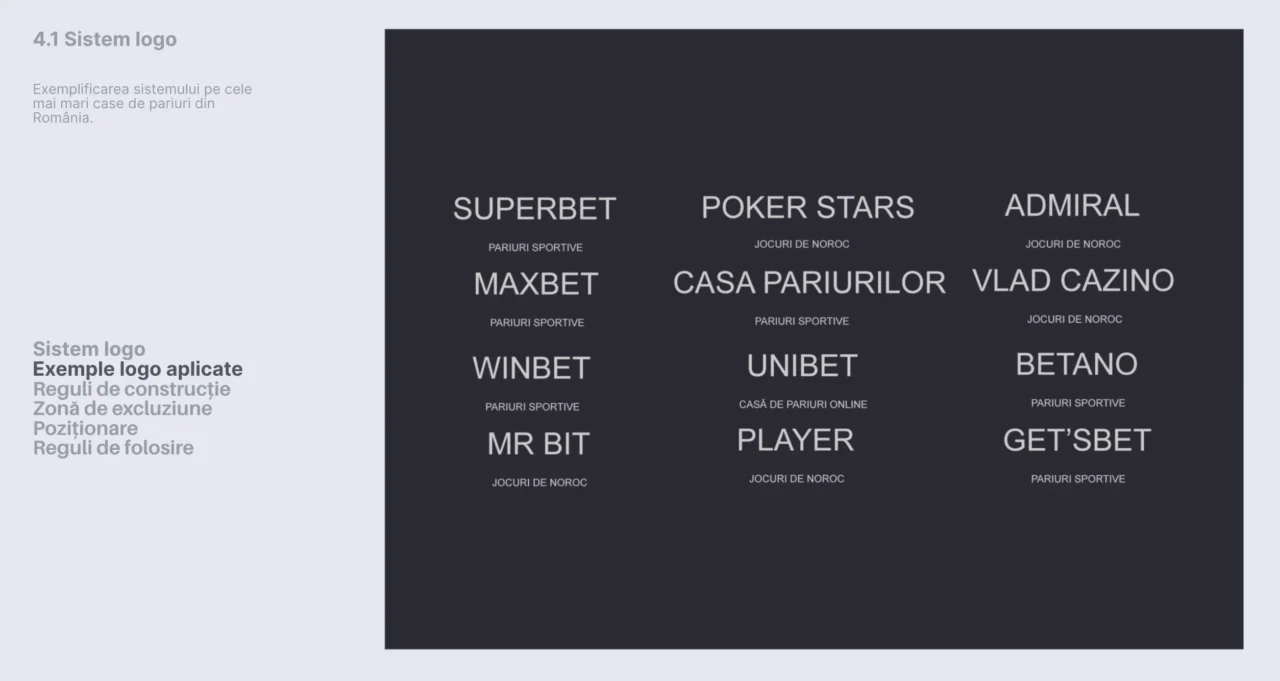Click the 4.1 Sistem logo heading
The height and width of the screenshot is (681, 1280).
tap(104, 39)
